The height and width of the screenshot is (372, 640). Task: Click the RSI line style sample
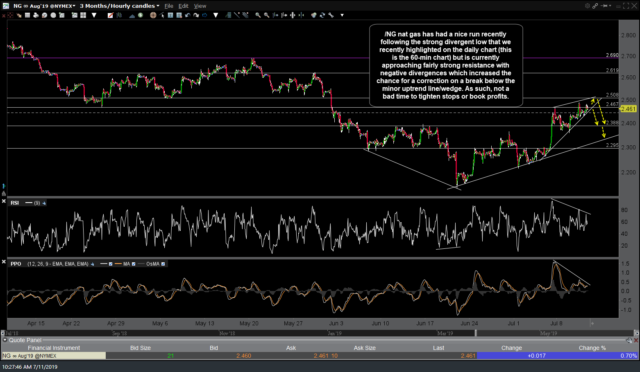click(x=29, y=203)
